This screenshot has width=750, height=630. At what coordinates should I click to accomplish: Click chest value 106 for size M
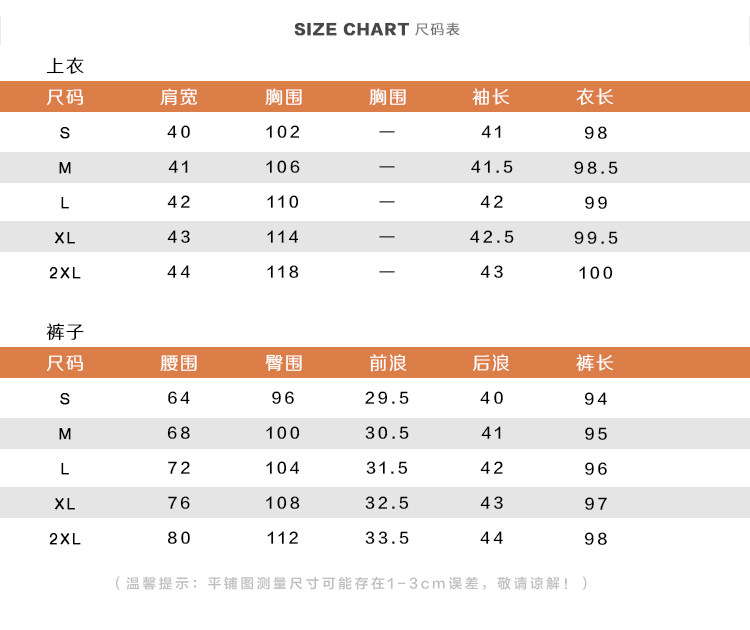[283, 167]
